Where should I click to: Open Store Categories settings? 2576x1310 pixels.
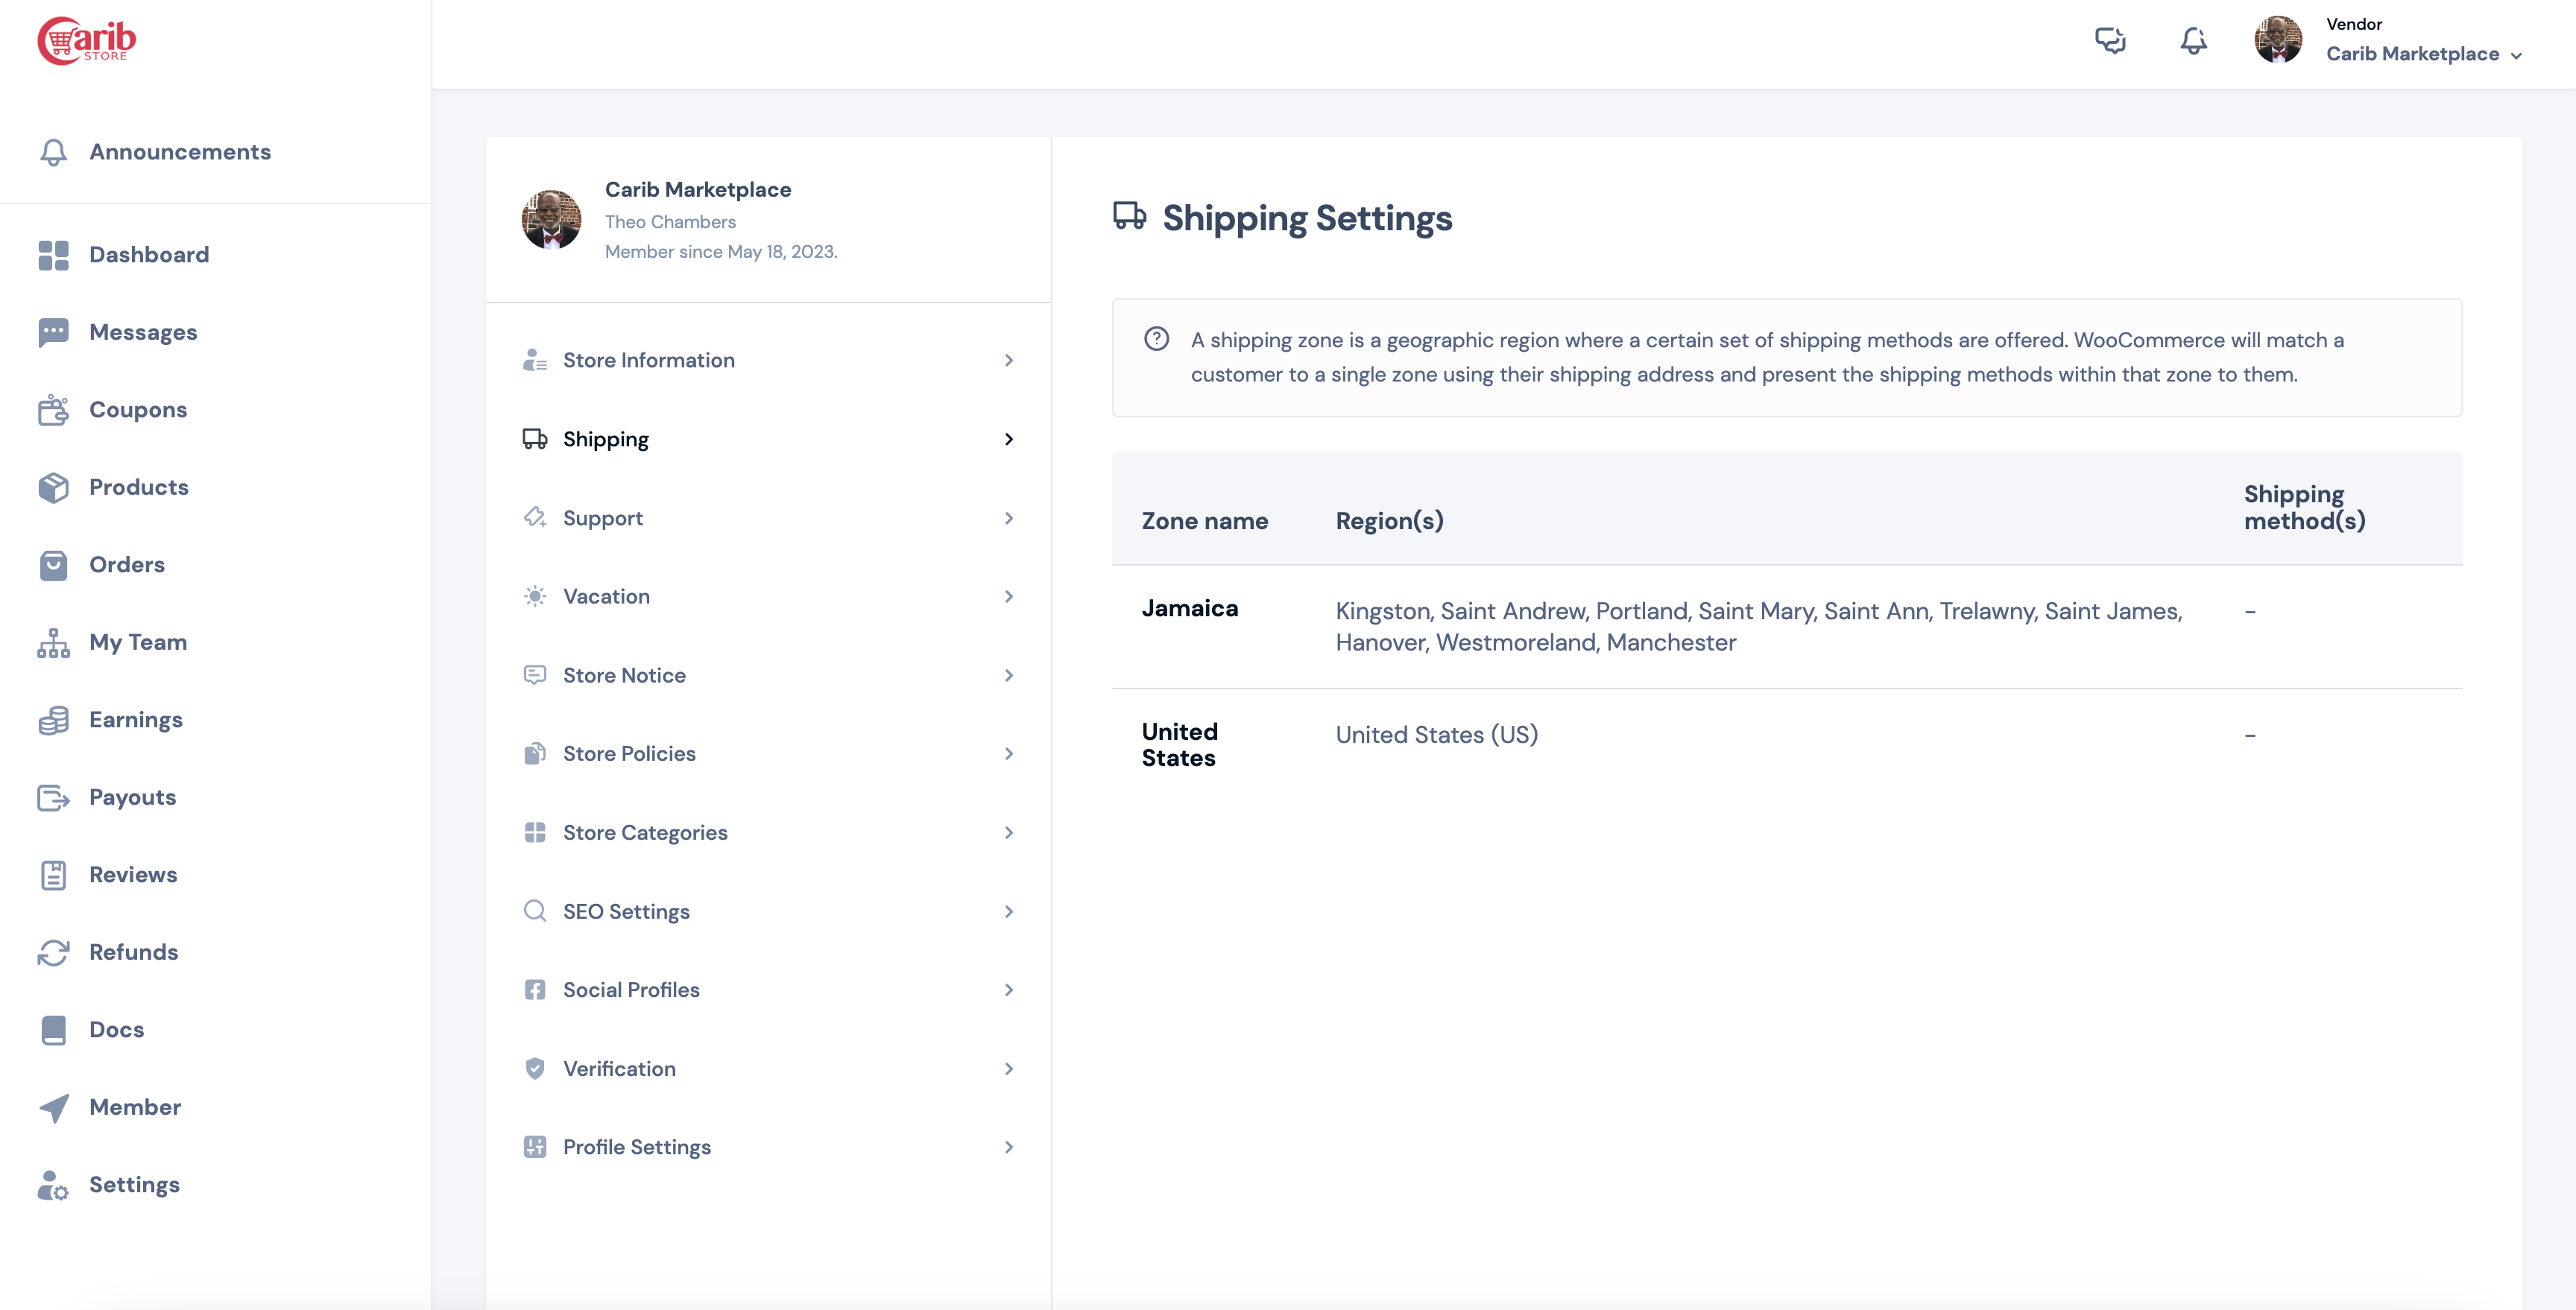click(768, 833)
